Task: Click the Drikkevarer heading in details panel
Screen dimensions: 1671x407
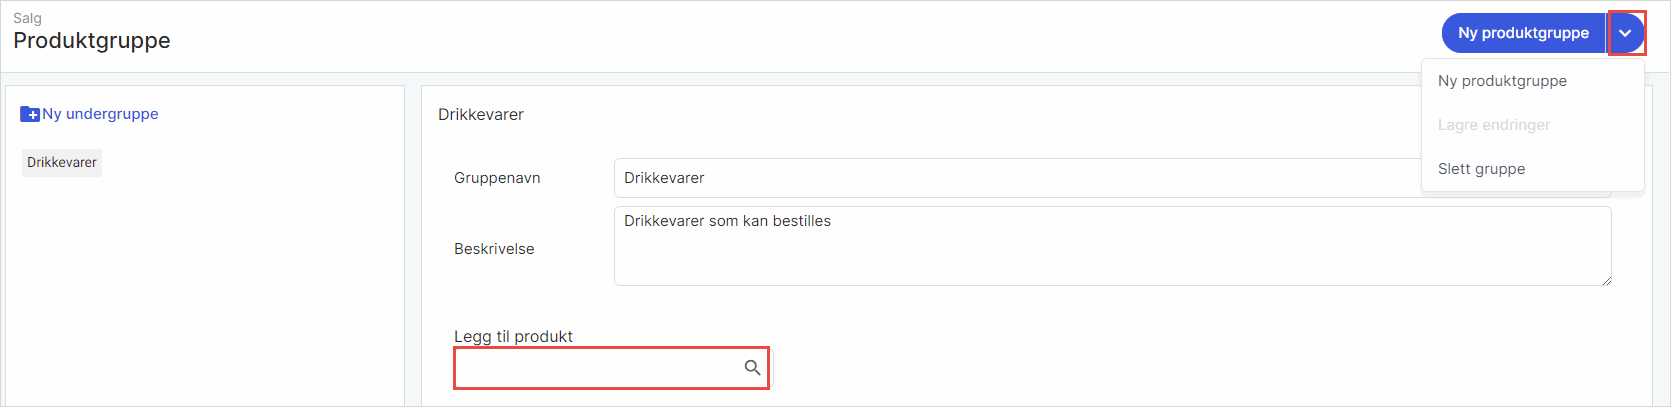Action: pos(481,115)
